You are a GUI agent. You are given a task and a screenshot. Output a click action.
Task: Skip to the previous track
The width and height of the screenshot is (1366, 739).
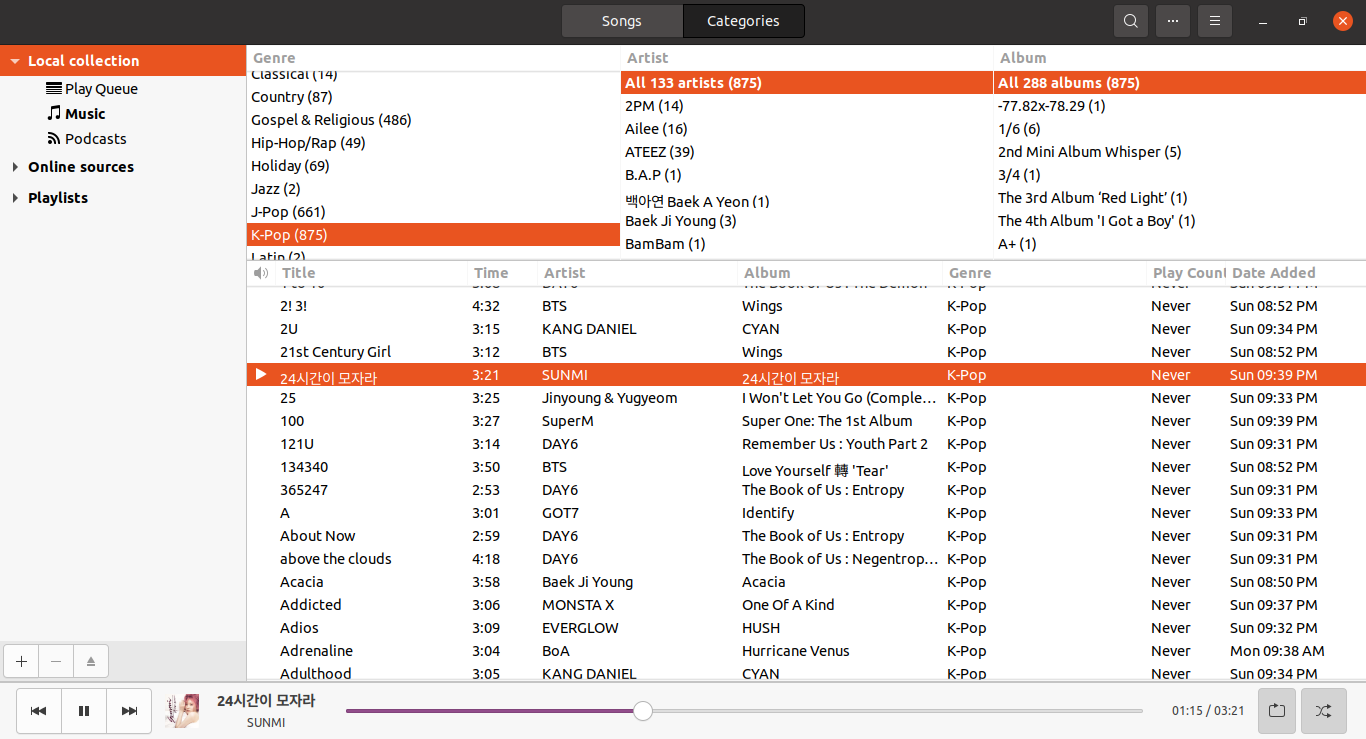click(x=38, y=711)
